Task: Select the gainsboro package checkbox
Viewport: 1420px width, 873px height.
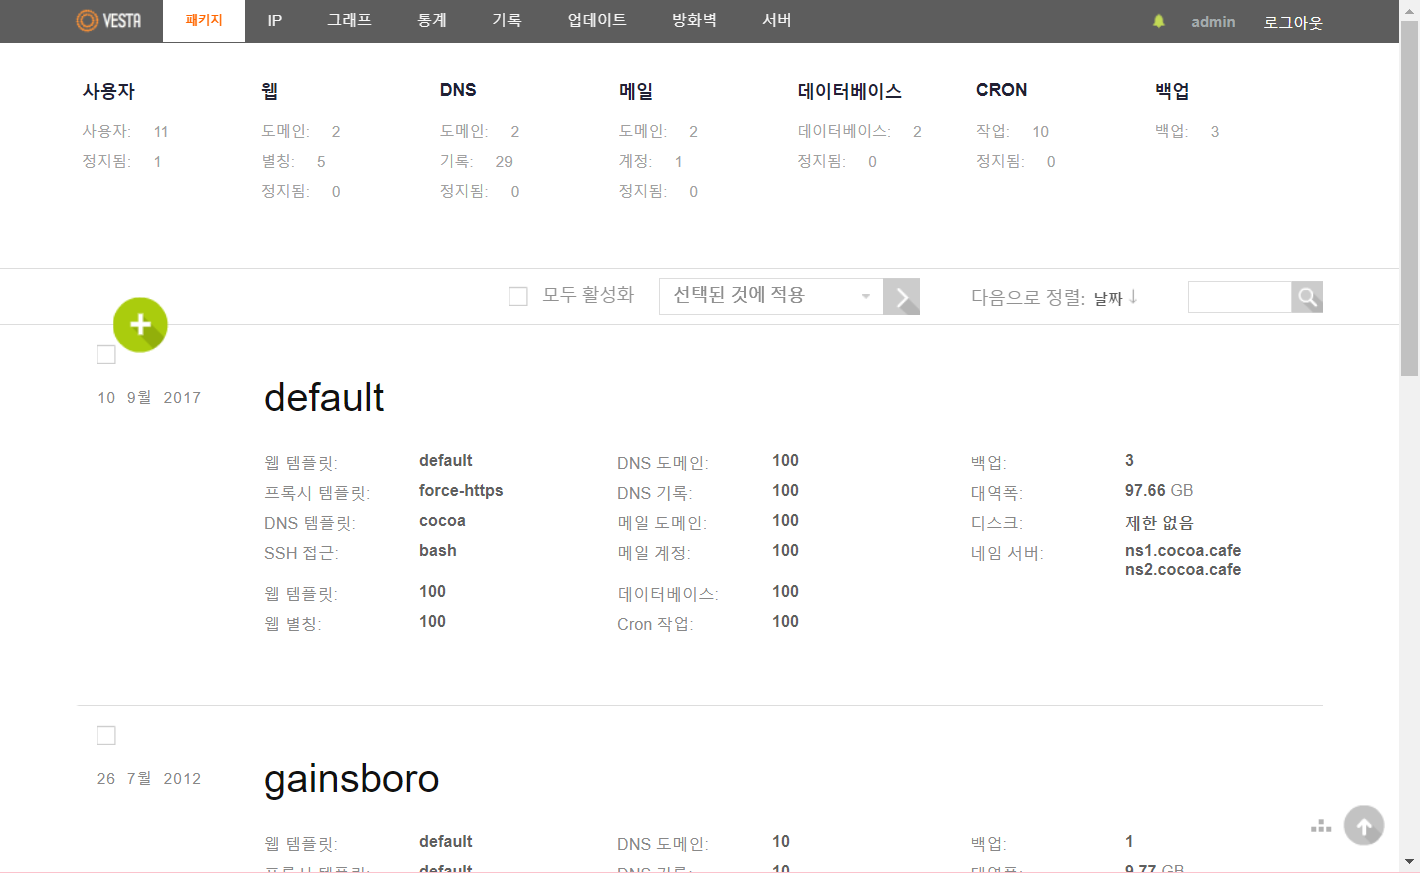Action: click(106, 735)
